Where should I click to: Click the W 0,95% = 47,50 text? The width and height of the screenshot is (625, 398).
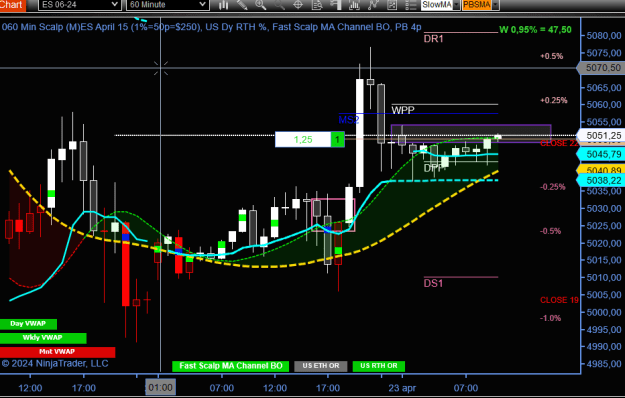click(535, 30)
